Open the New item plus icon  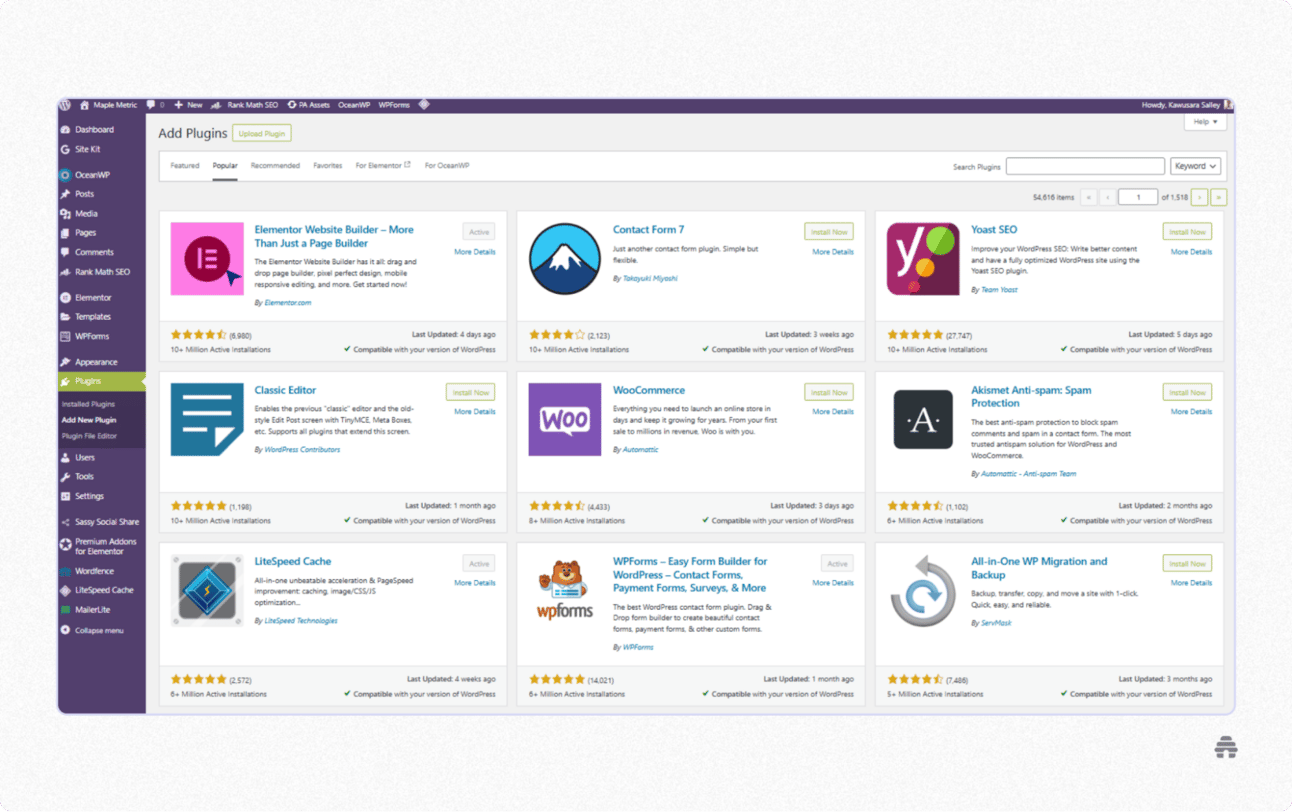(177, 105)
